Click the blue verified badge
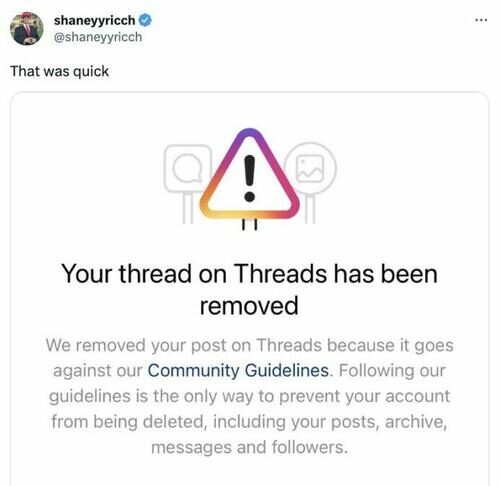The height and width of the screenshot is (486, 500). [145, 20]
